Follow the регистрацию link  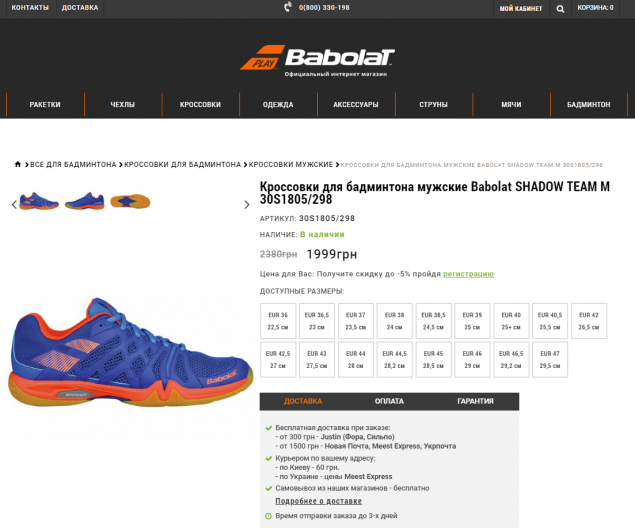click(x=468, y=274)
